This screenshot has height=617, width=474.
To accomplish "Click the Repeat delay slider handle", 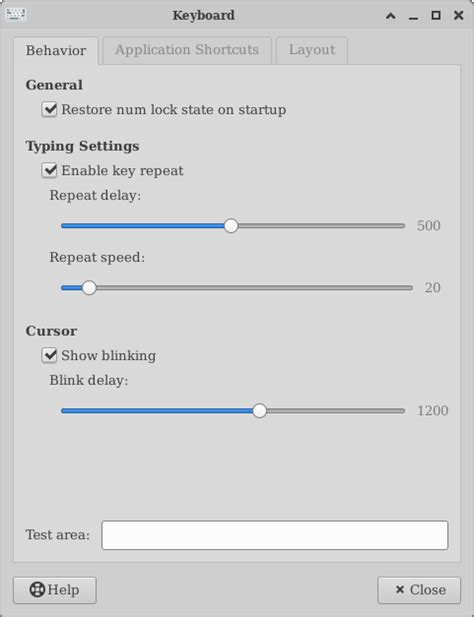I will pos(231,226).
